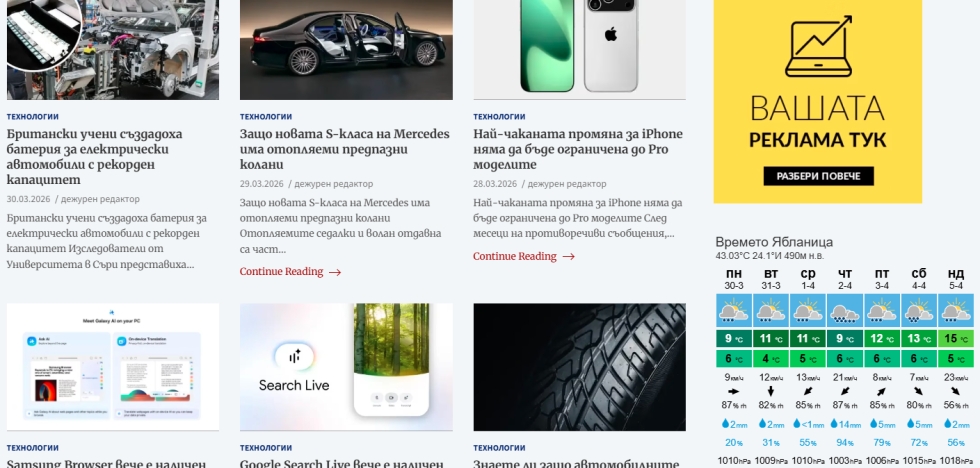Screen dimensions: 980x468
Task: Click Monday's rain drop precipitation icon
Action: tap(726, 424)
